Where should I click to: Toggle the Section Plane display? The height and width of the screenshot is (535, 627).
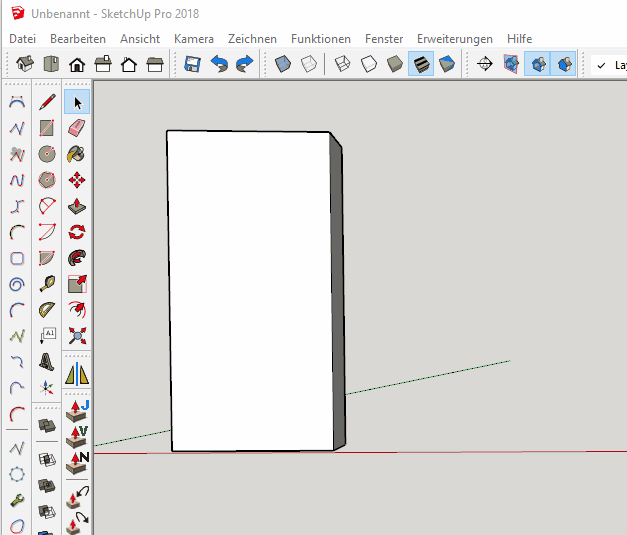(511, 65)
